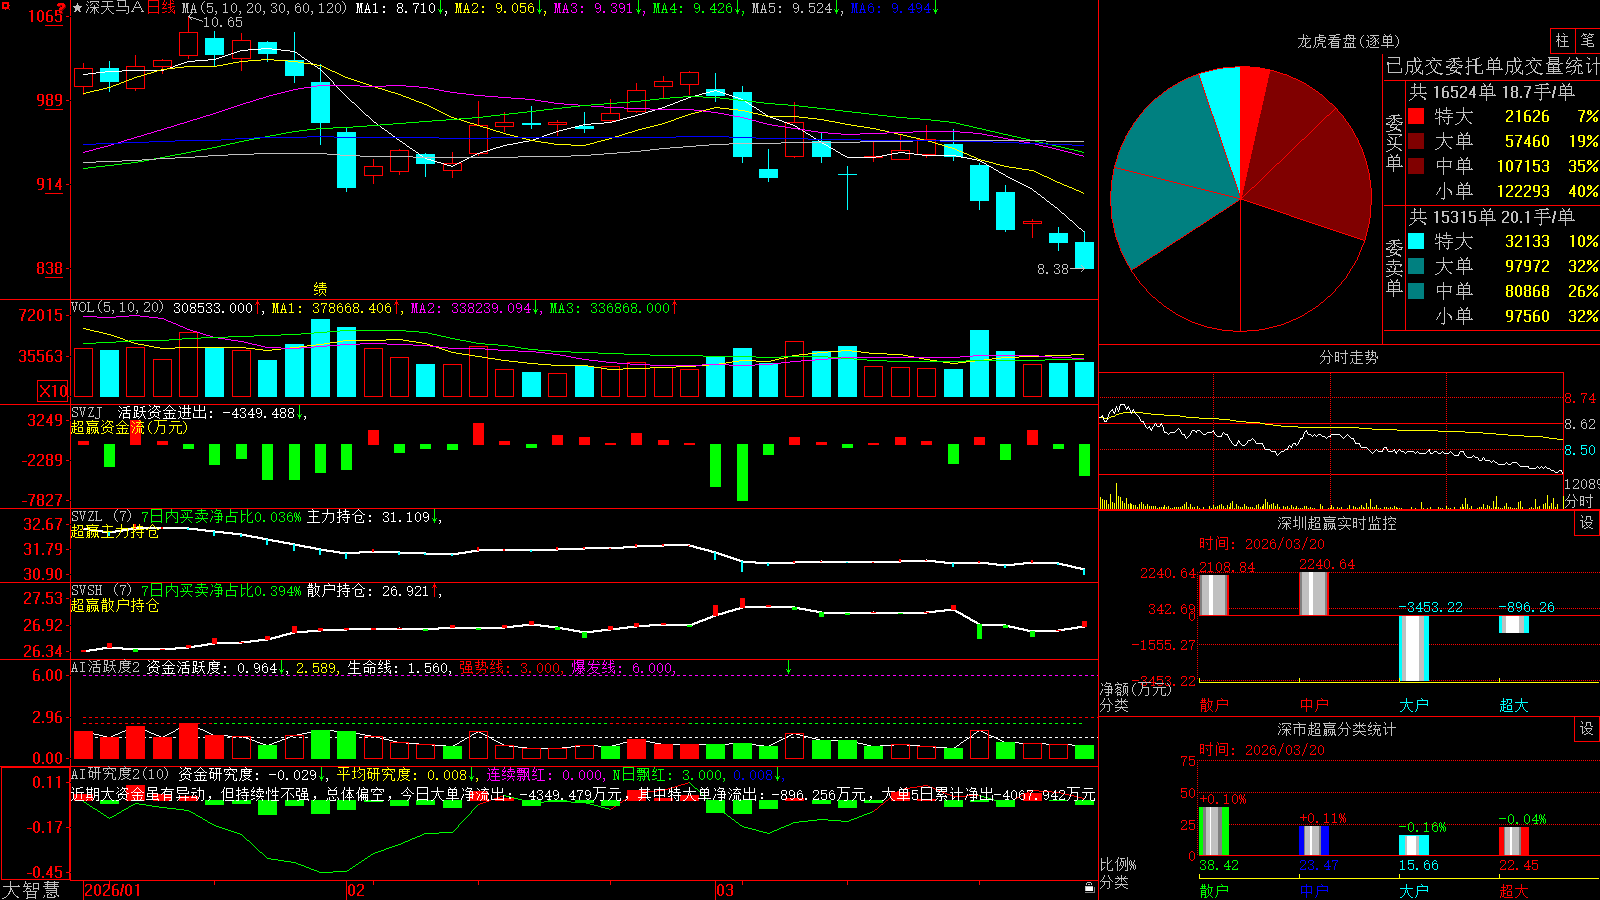
Task: Click the 共 15315单 summary line
Action: (1491, 217)
